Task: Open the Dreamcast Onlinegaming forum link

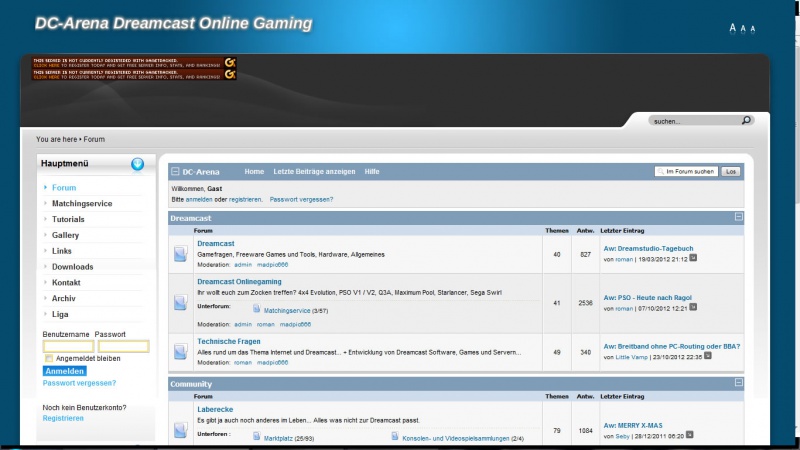Action: pos(238,282)
